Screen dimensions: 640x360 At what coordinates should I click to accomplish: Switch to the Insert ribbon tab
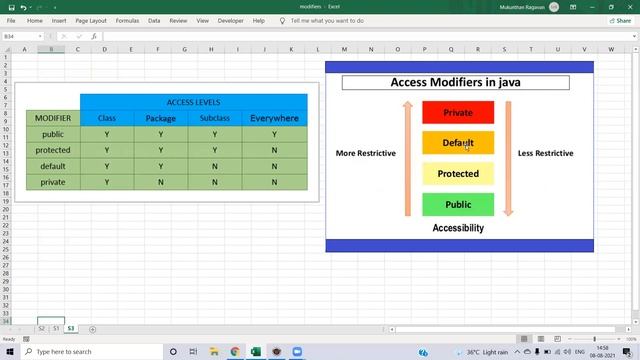(x=59, y=20)
